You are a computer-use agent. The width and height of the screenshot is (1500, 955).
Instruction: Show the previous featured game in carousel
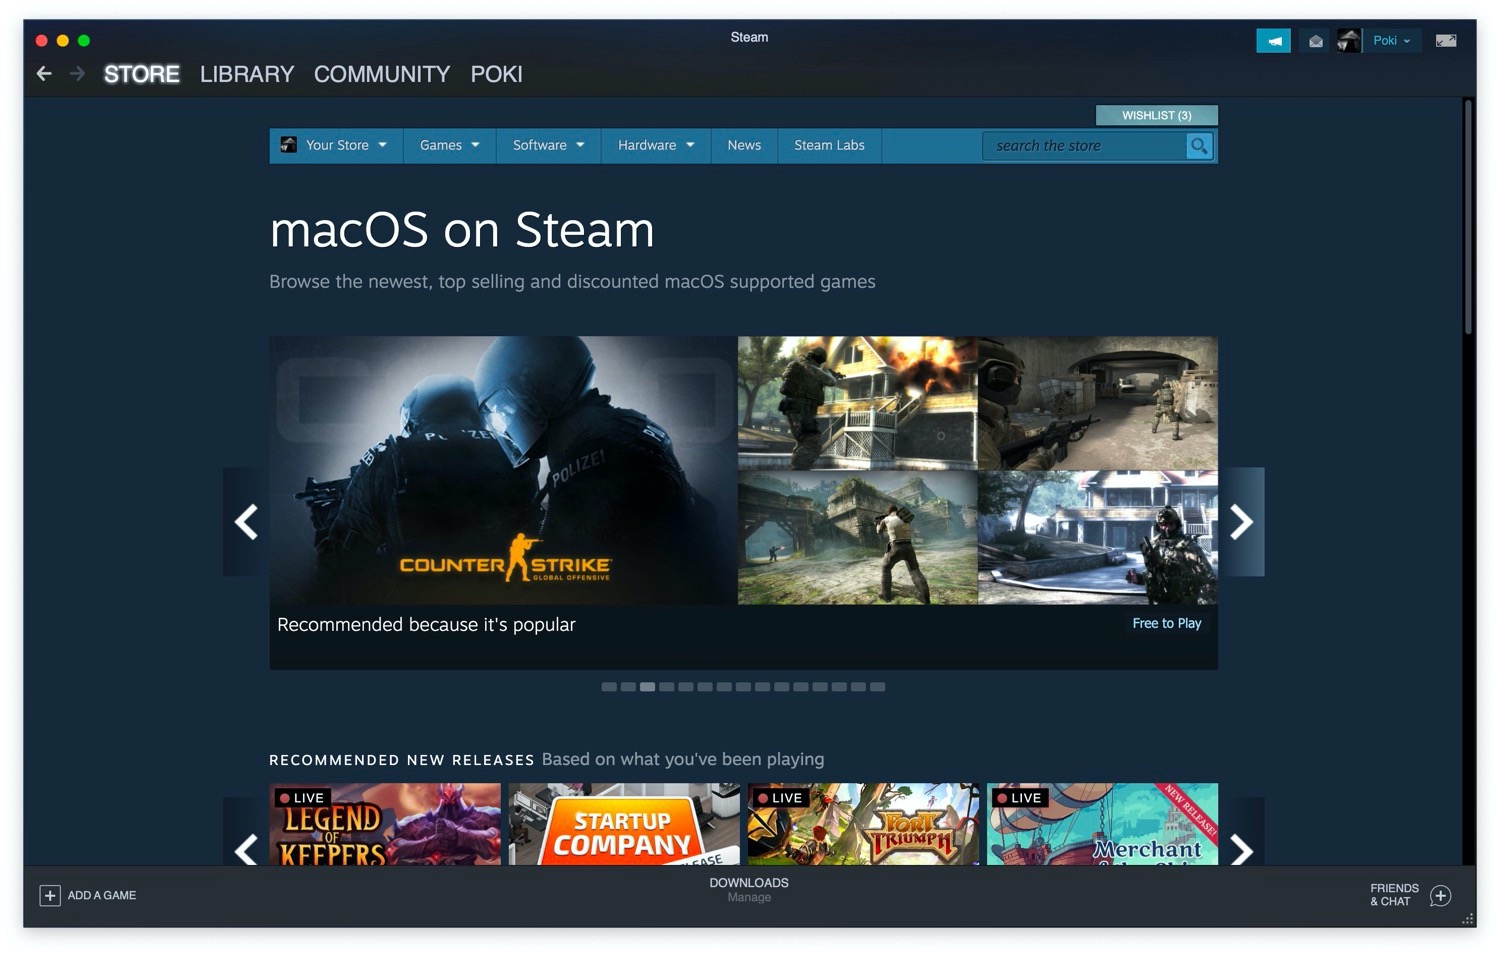[246, 521]
